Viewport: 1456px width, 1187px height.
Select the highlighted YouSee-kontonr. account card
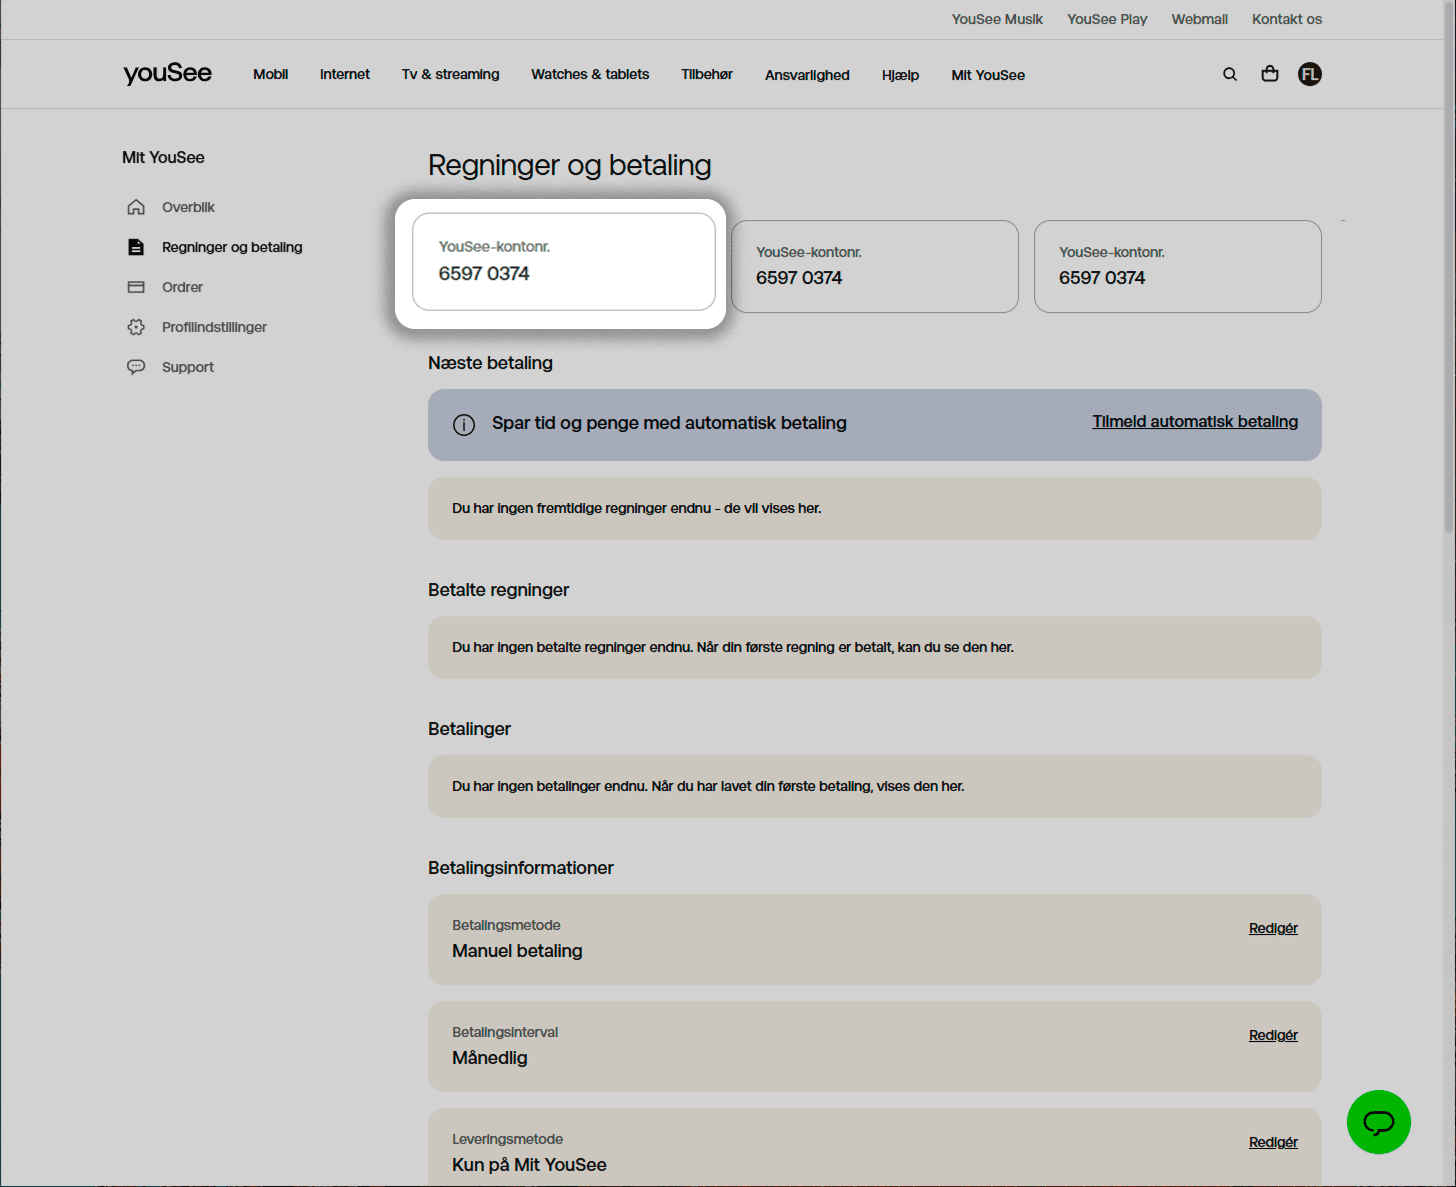(x=563, y=262)
